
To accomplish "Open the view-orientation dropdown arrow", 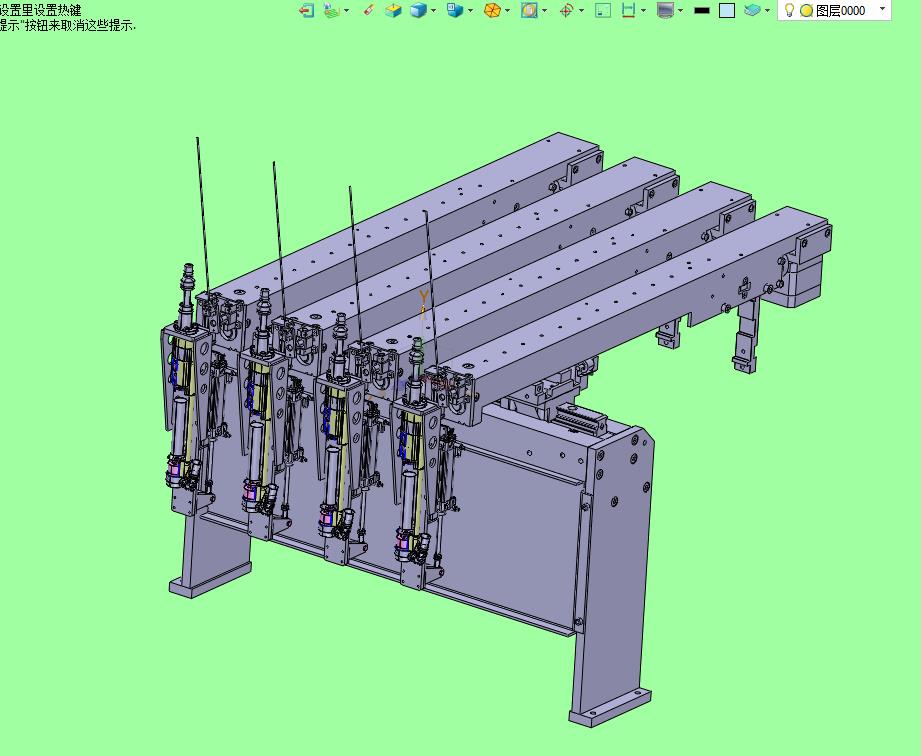I will 470,11.
